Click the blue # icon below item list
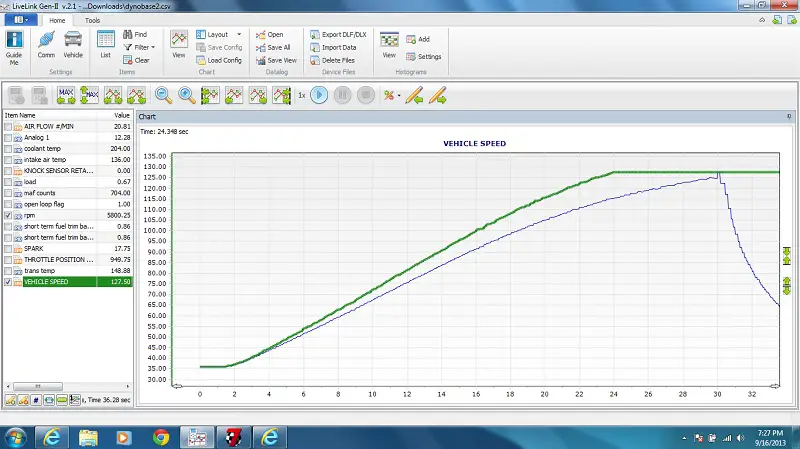Image resolution: width=800 pixels, height=449 pixels. (x=36, y=400)
